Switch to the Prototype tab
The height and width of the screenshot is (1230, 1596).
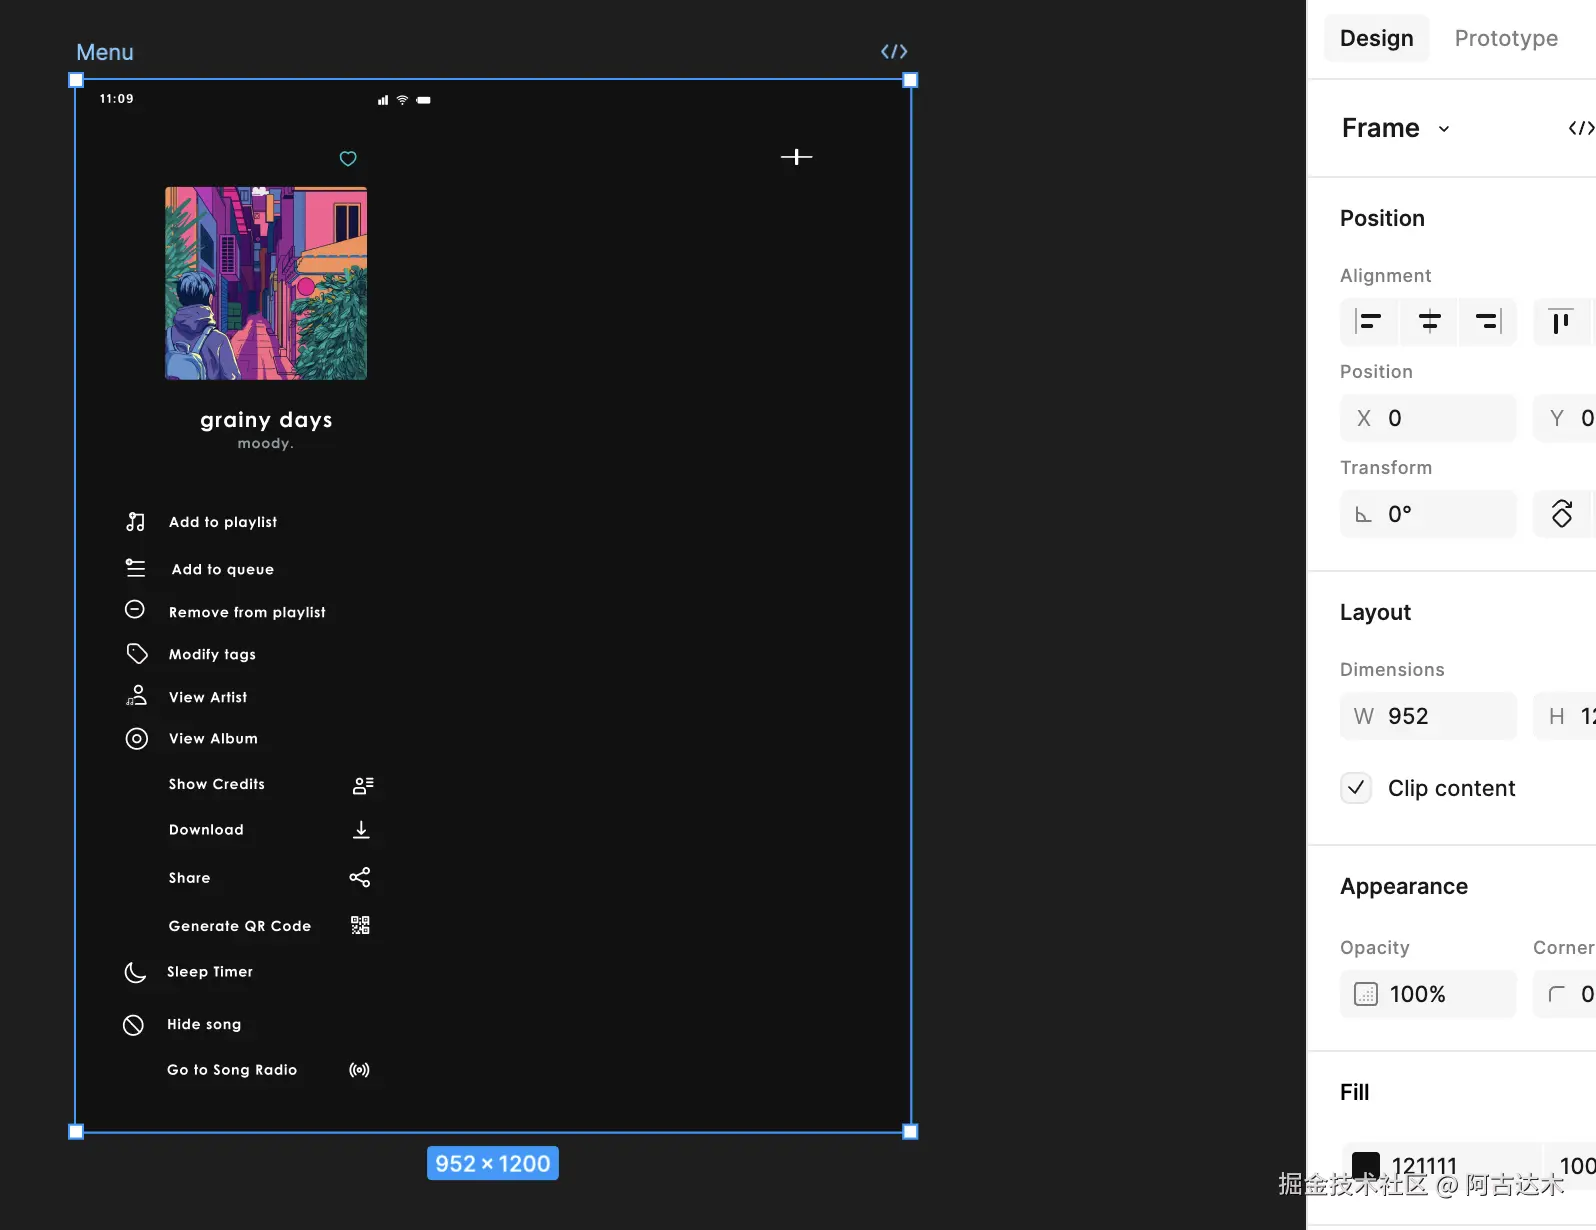1506,38
